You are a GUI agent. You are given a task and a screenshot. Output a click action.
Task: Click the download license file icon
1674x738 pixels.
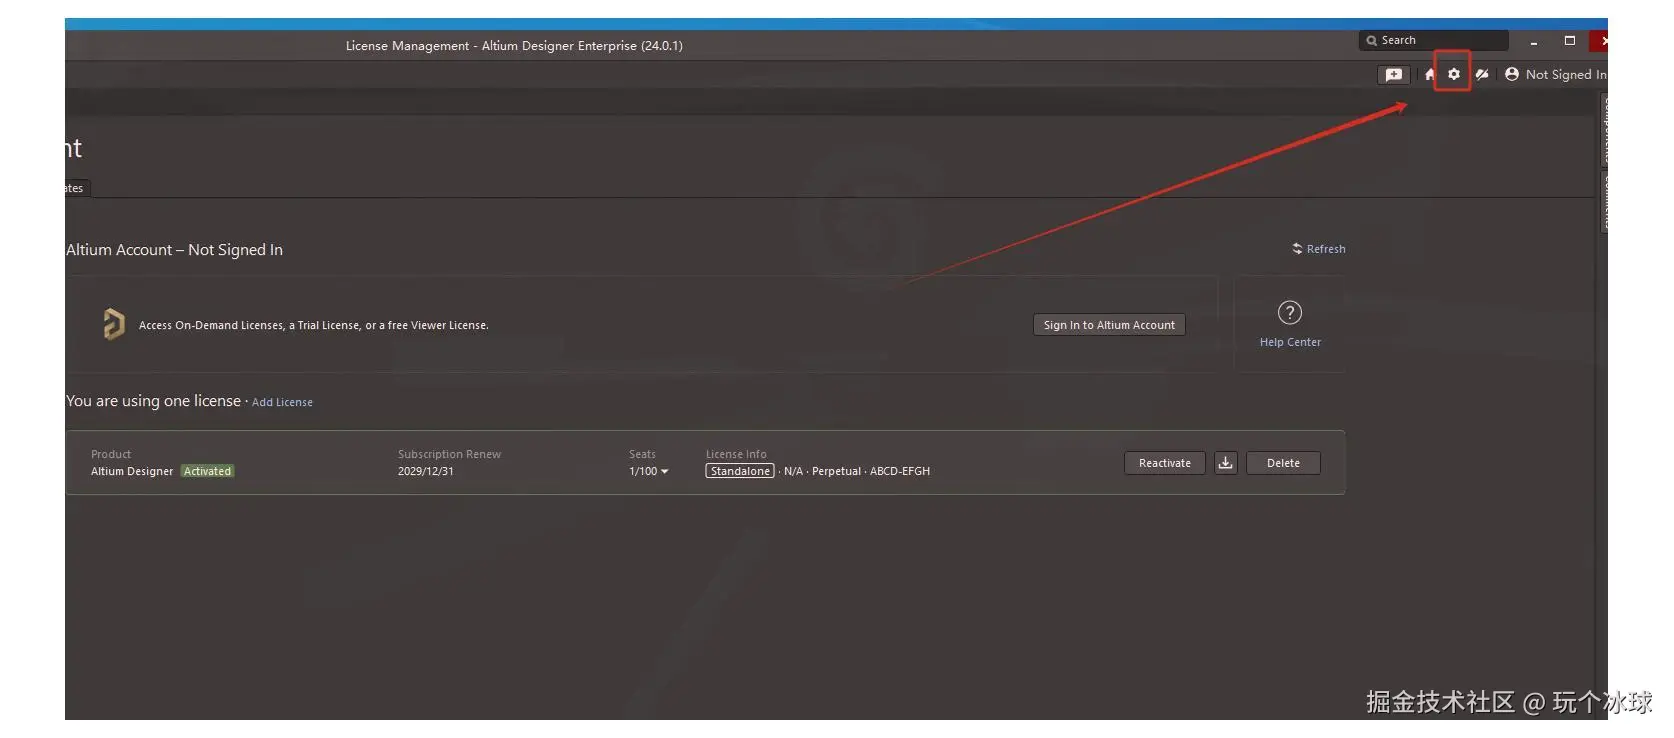1225,463
